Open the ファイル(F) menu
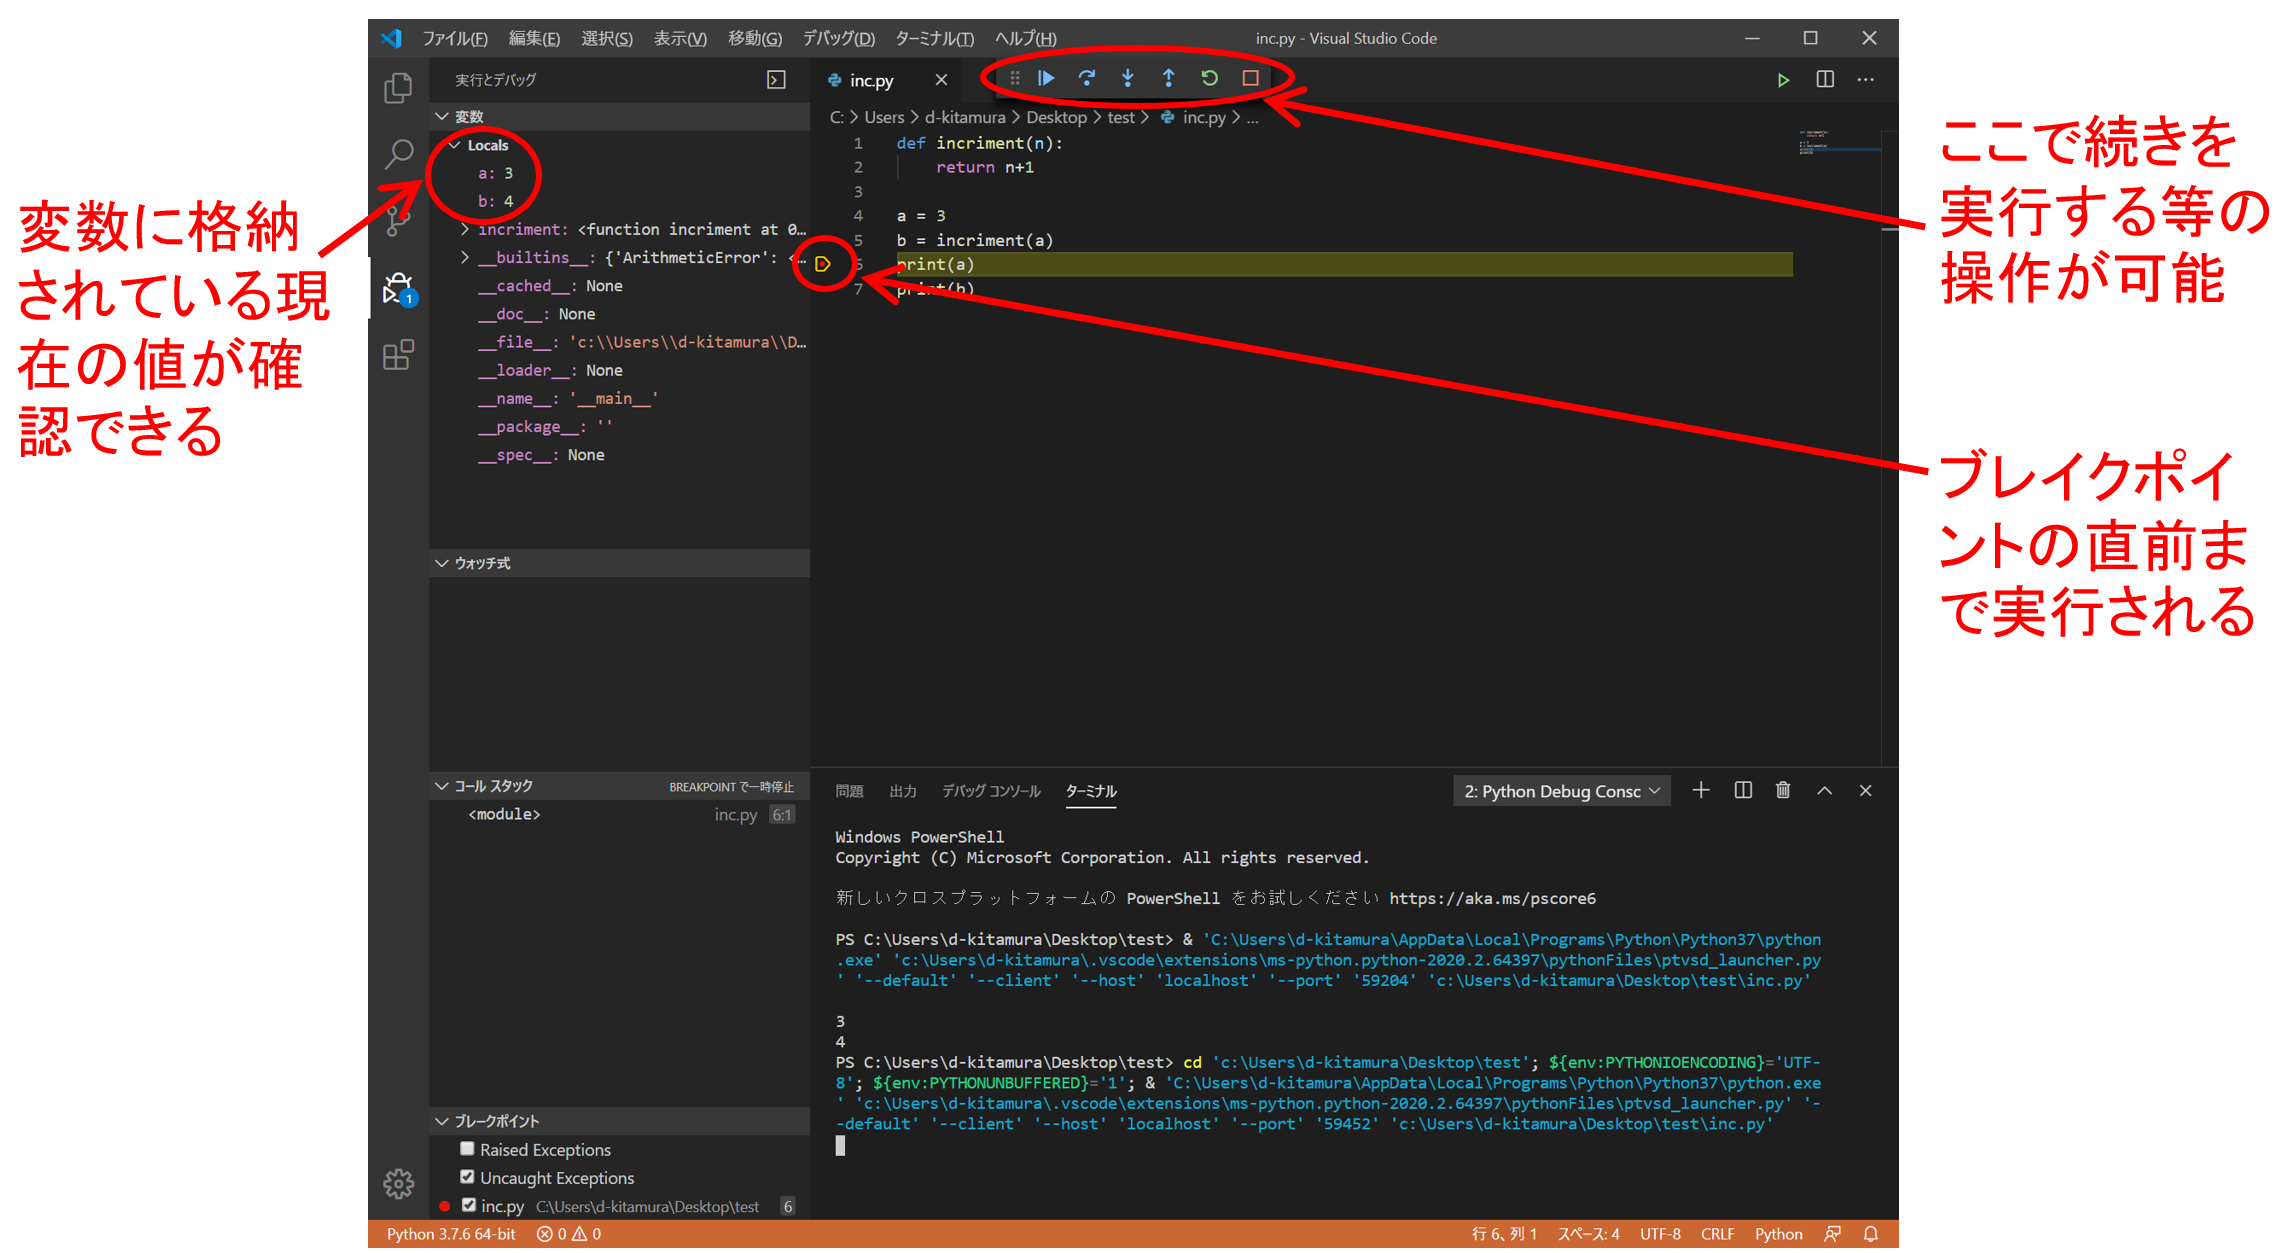Viewport: 2283px width, 1253px height. click(455, 38)
